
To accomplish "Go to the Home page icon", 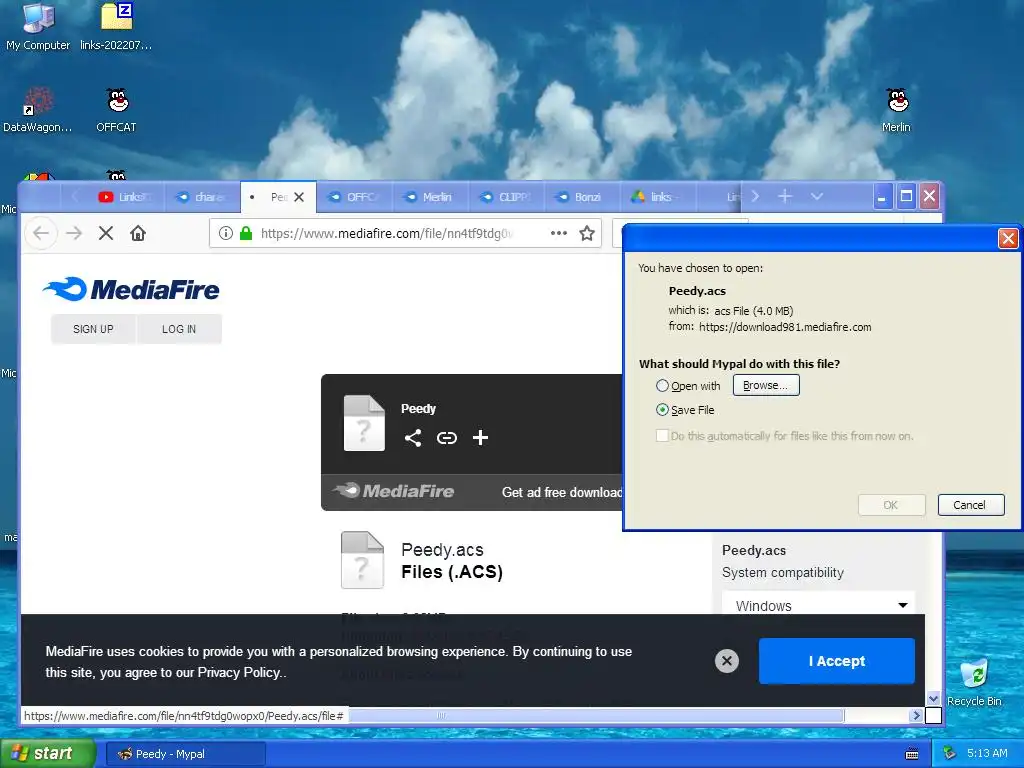I will (138, 233).
